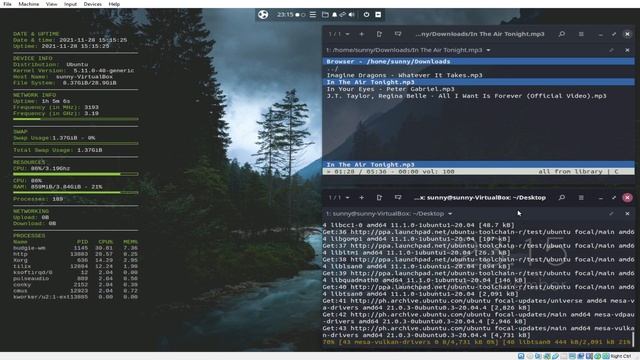The width and height of the screenshot is (640, 360).
Task: Expand the In The Air Tonight.mp3 pane title dropdown
Action: coord(488,50)
